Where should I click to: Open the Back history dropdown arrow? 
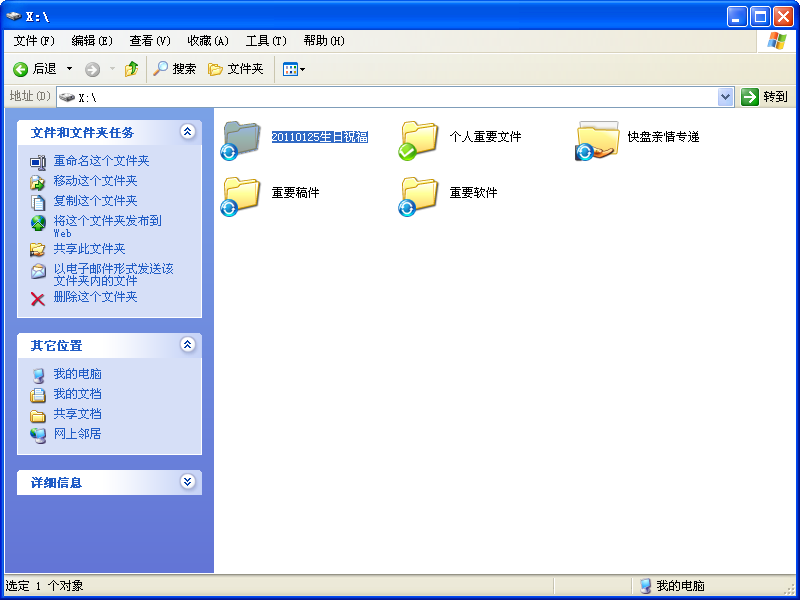coord(69,69)
